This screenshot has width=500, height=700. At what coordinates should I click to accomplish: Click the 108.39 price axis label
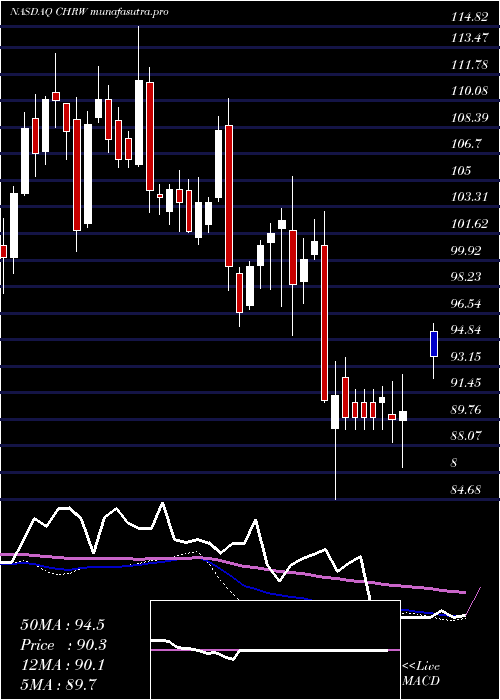tap(469, 118)
